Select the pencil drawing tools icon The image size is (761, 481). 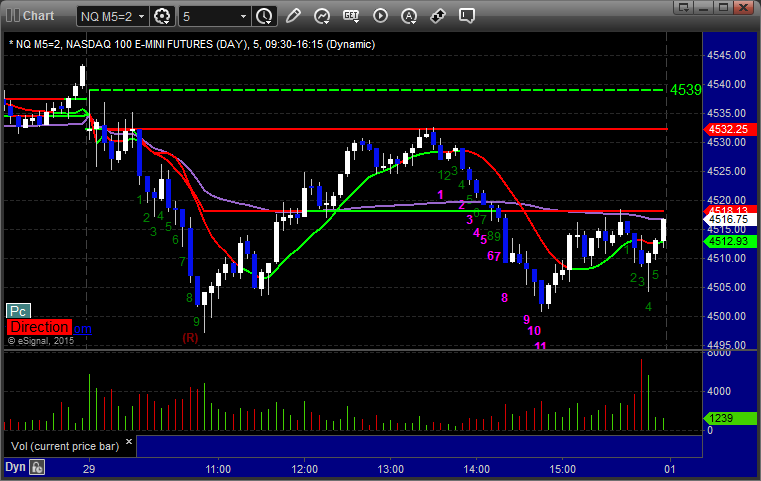pos(293,16)
